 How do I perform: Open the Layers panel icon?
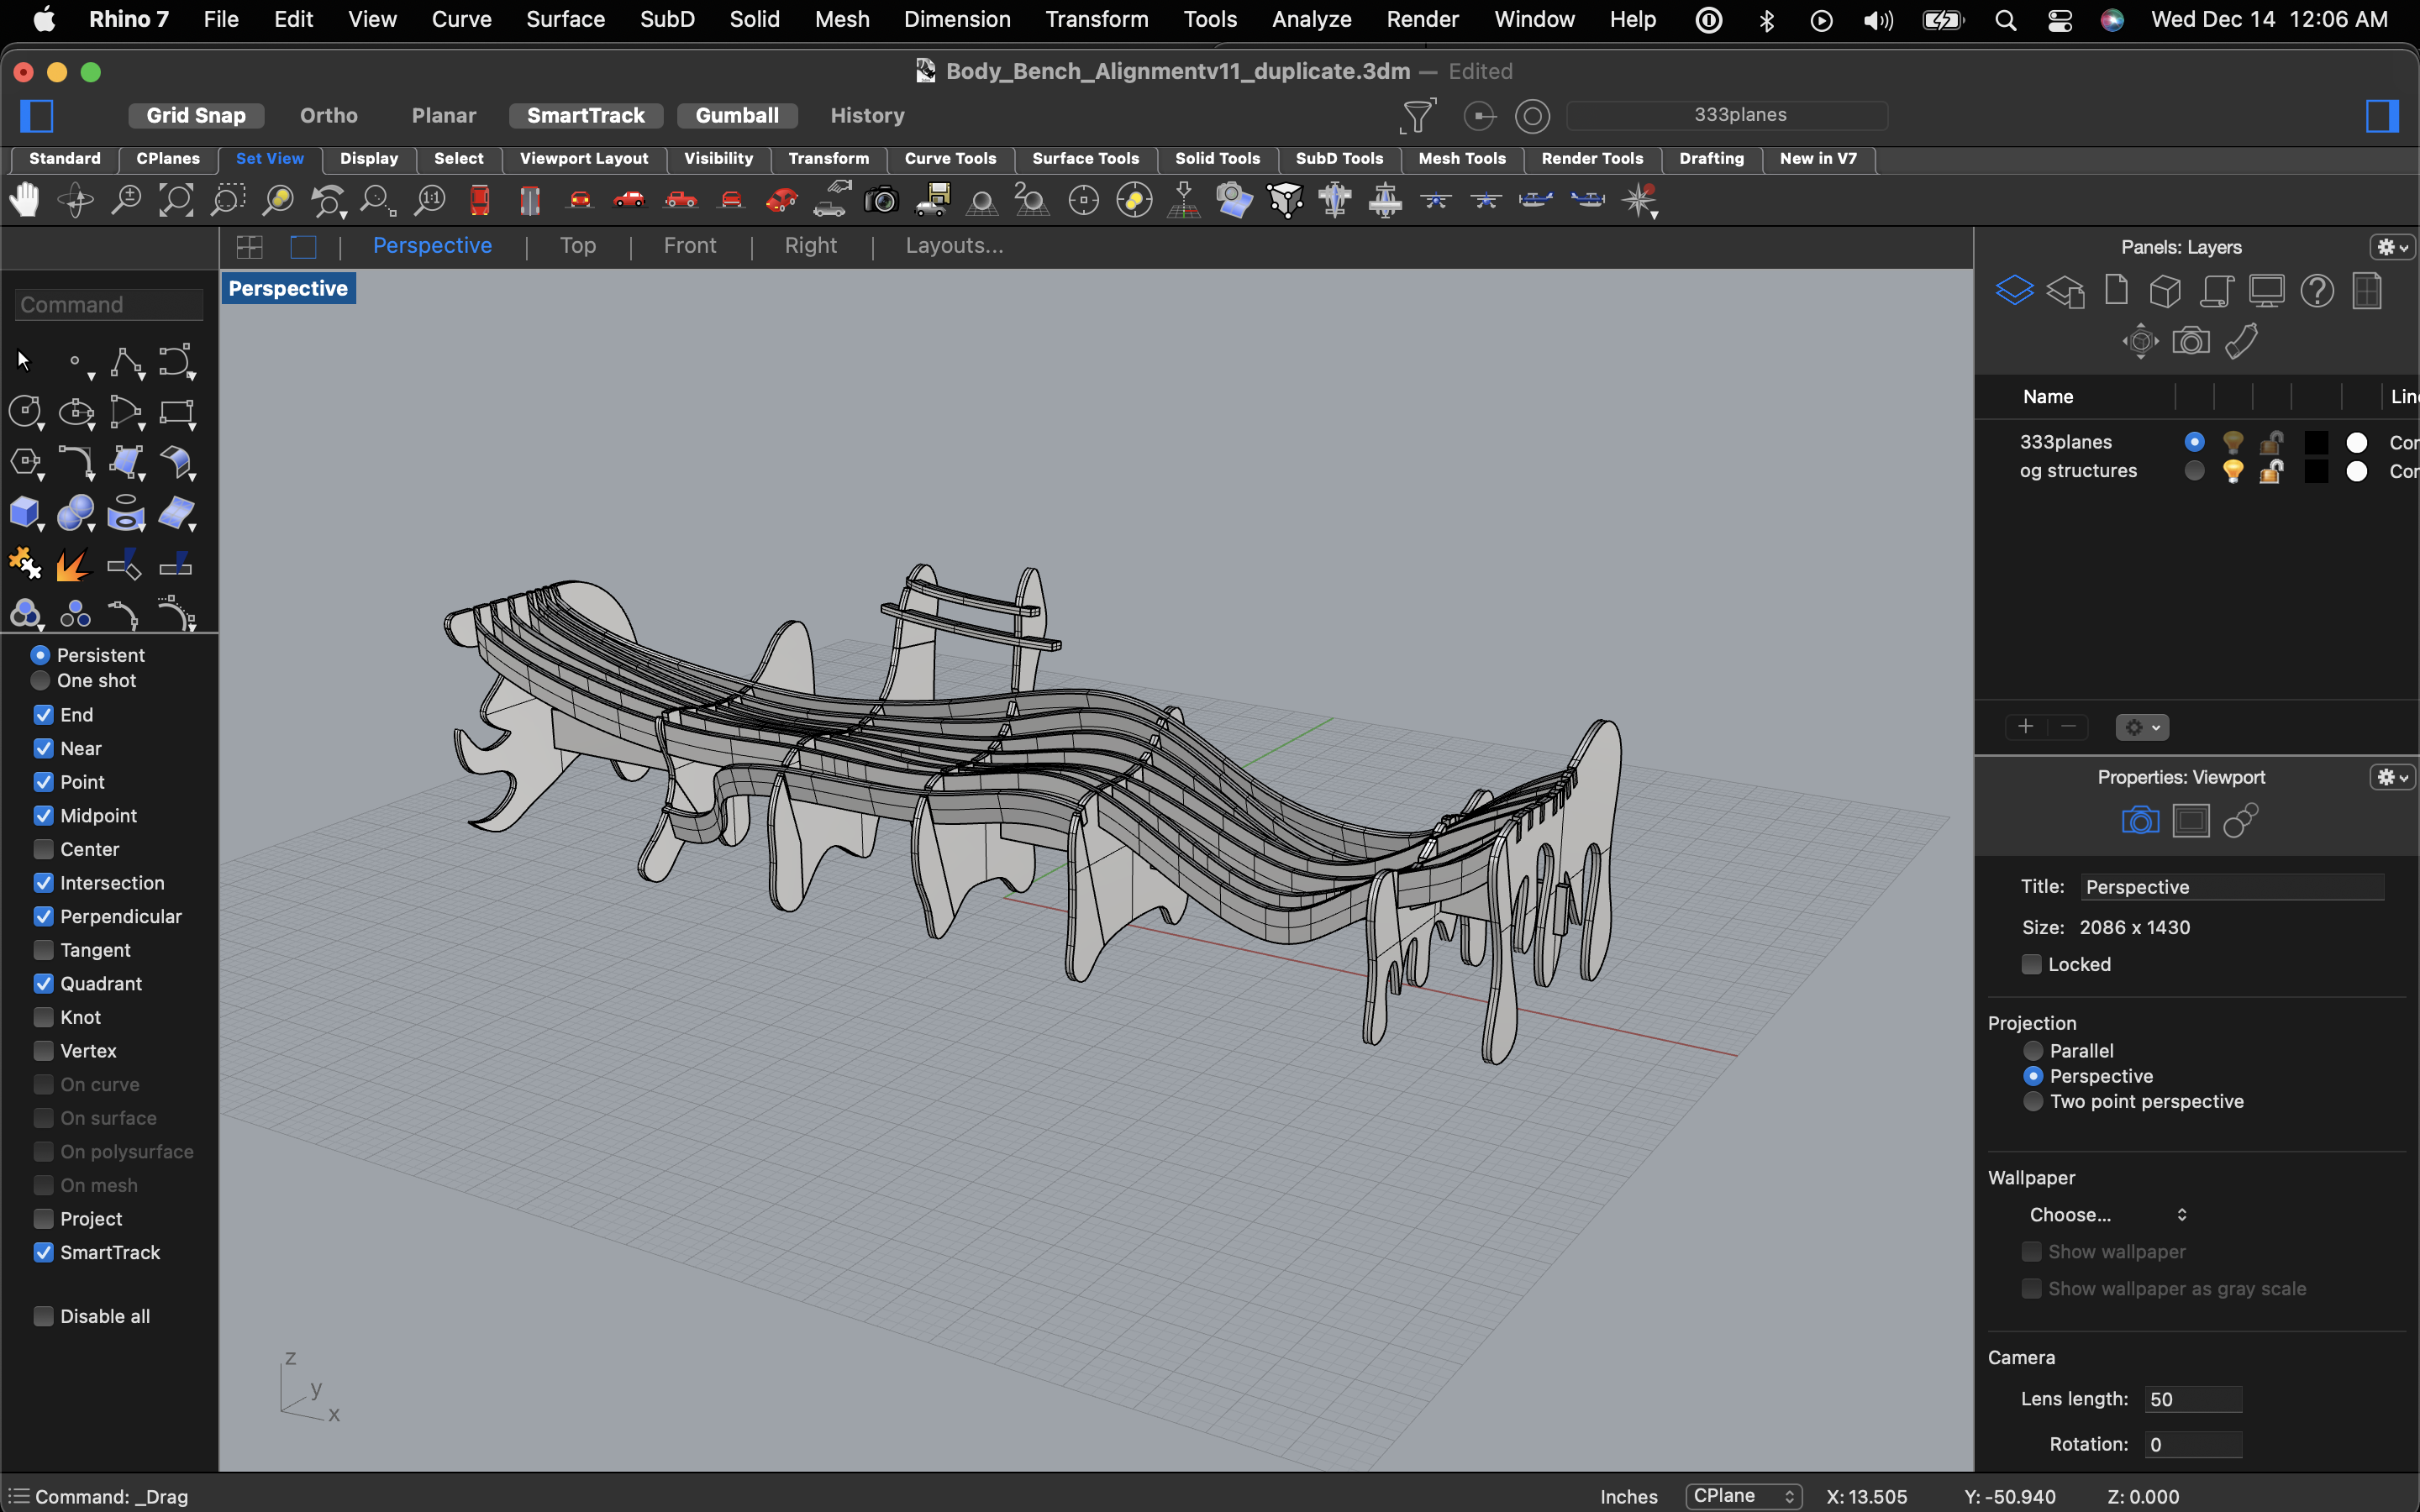pyautogui.click(x=2014, y=291)
